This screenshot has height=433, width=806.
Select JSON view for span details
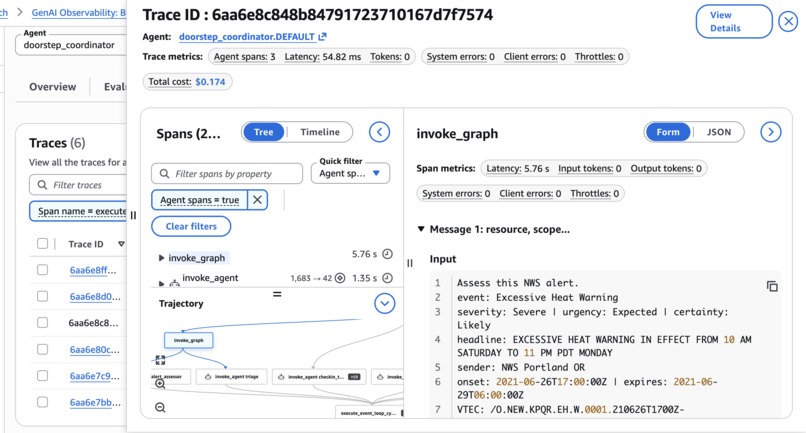tap(719, 132)
